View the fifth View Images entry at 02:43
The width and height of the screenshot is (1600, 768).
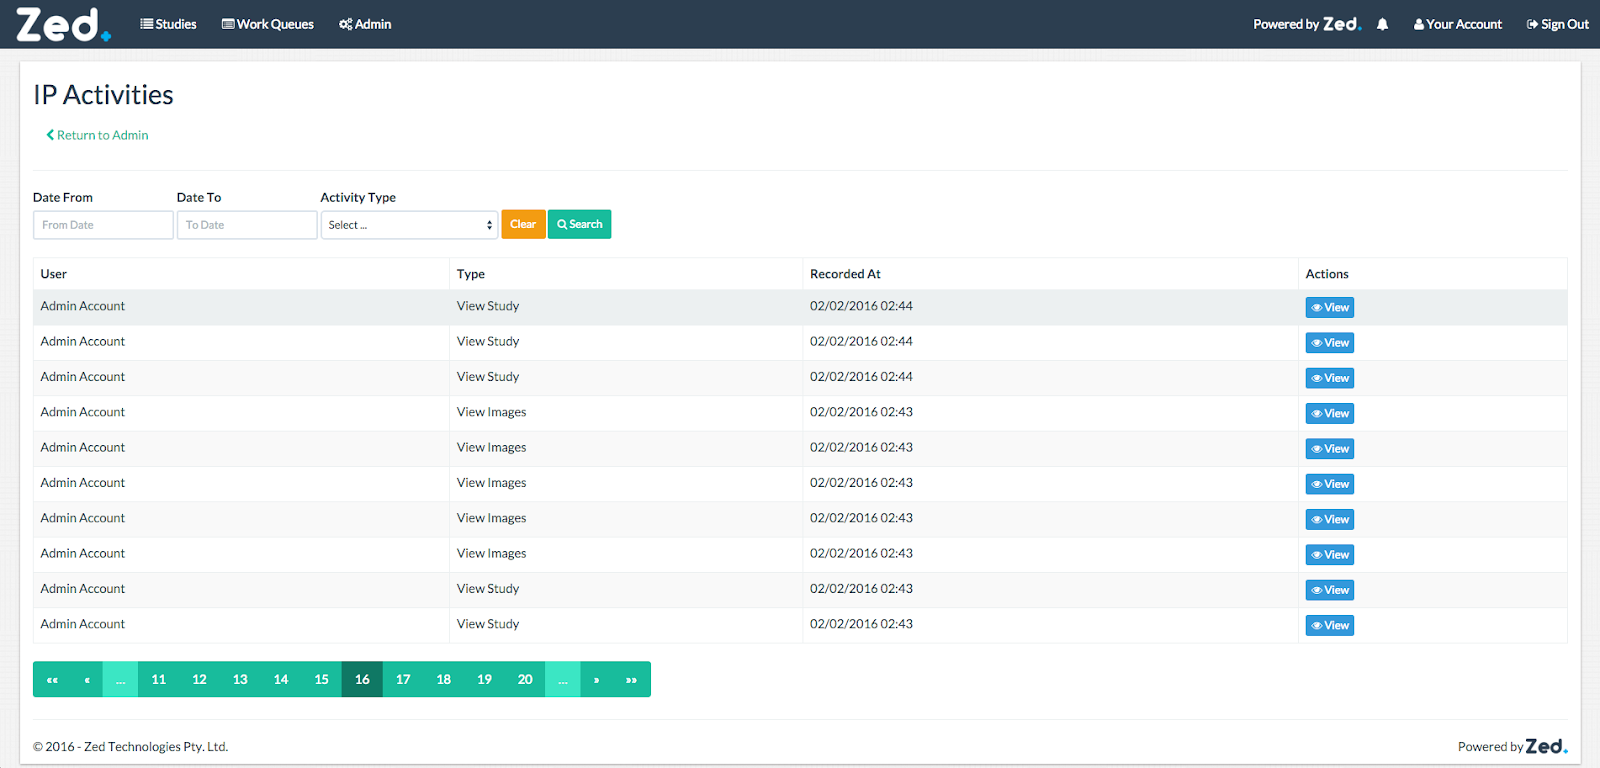[1329, 555]
